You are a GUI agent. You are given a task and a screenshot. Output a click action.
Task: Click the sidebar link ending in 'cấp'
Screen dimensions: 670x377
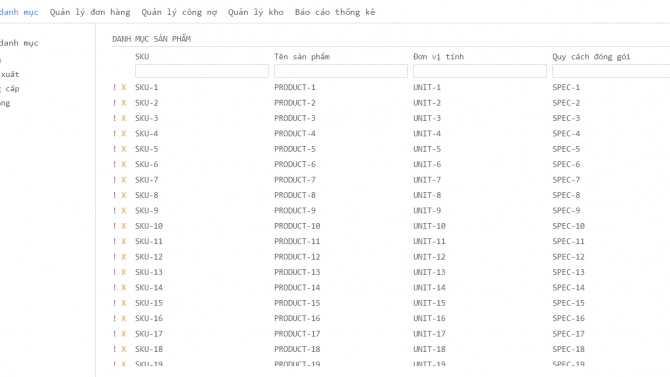click(x=9, y=88)
